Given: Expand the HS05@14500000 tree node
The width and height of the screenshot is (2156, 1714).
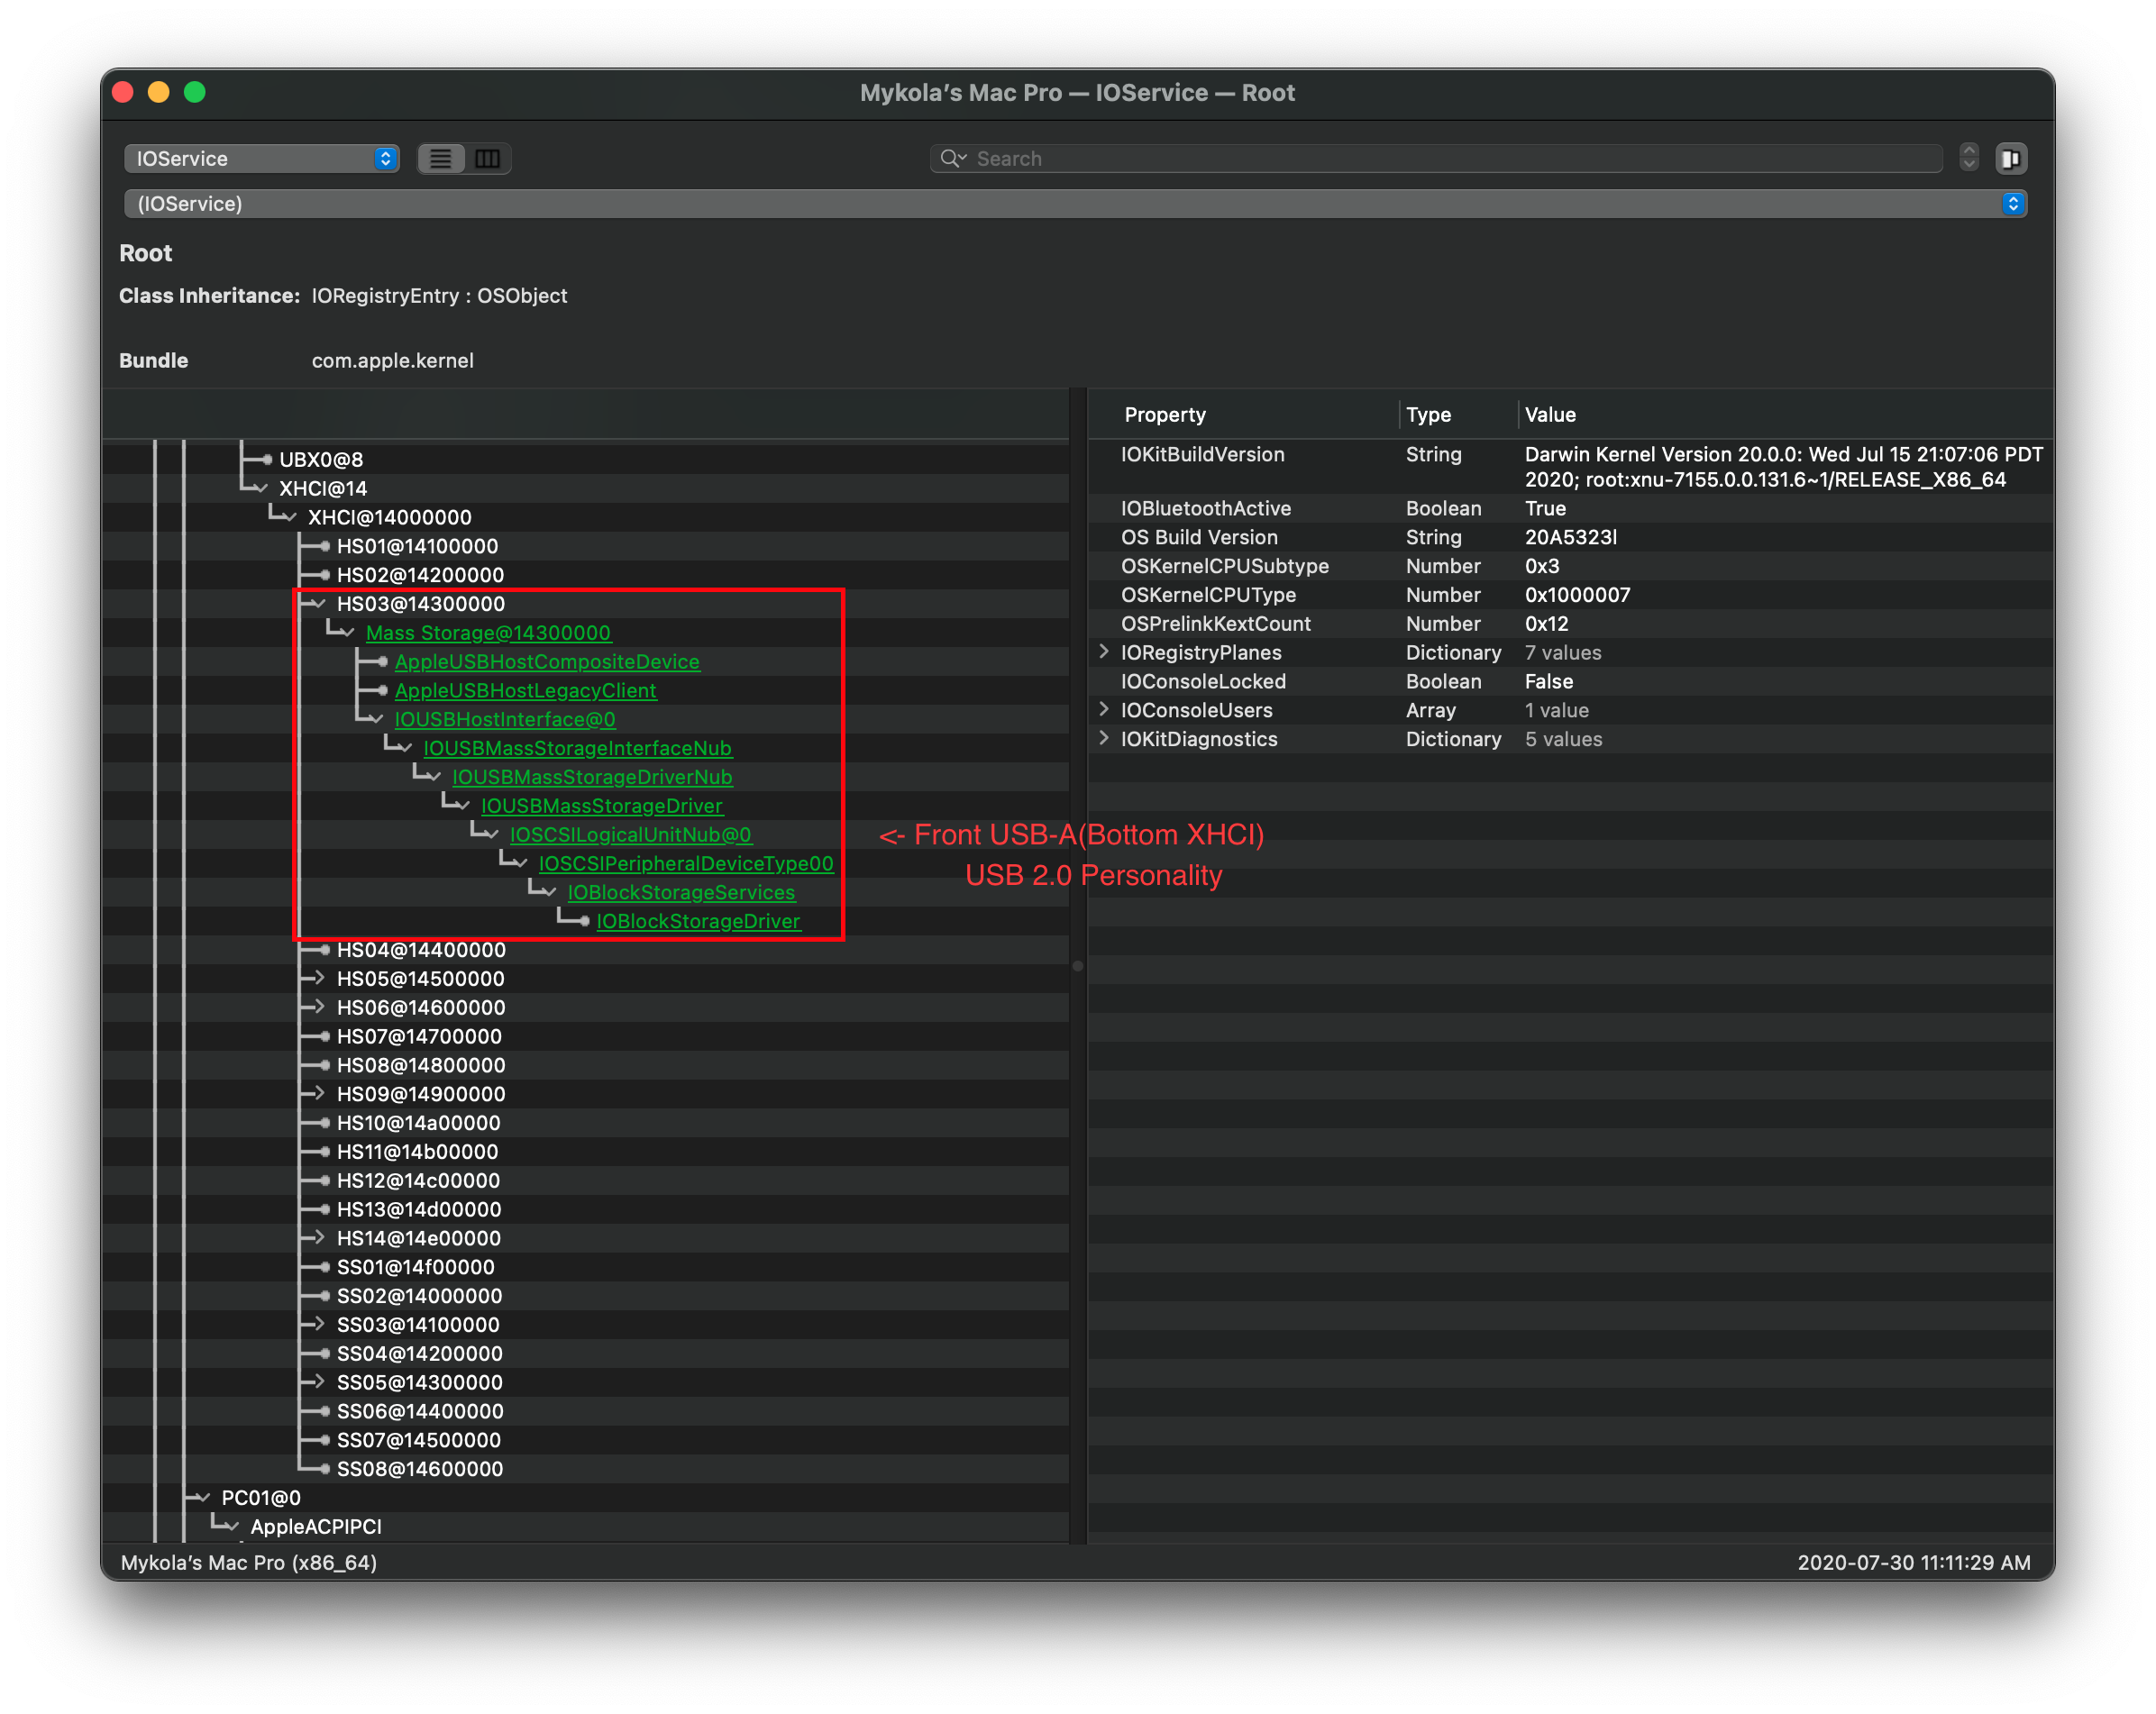Looking at the screenshot, I should tap(319, 978).
